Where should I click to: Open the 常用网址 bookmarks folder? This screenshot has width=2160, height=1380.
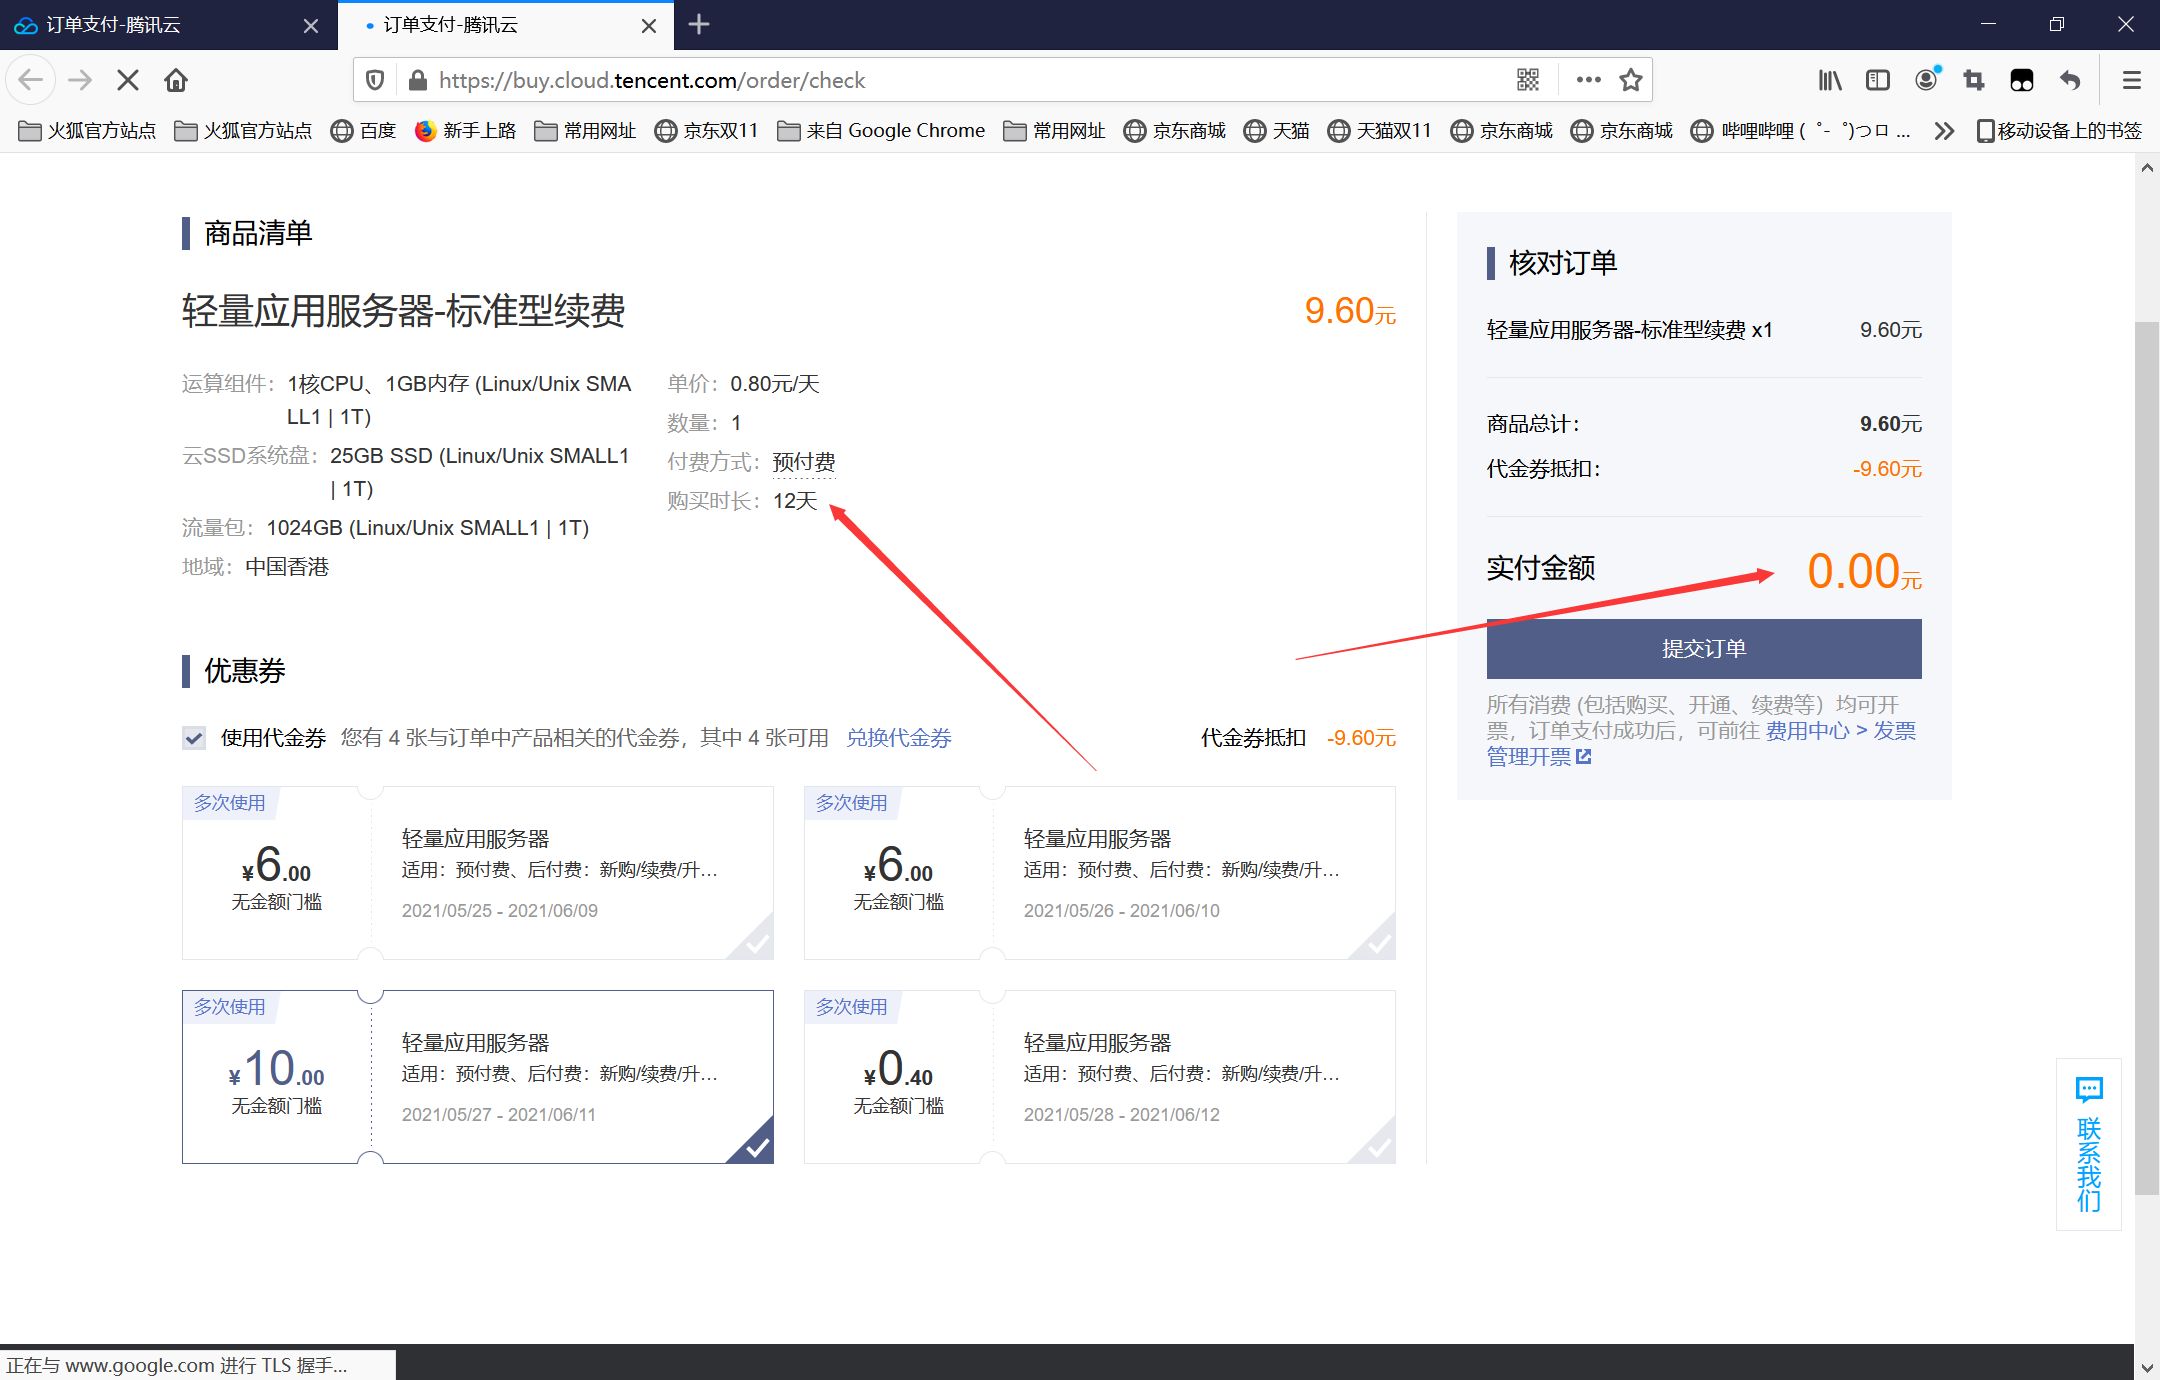[x=586, y=131]
